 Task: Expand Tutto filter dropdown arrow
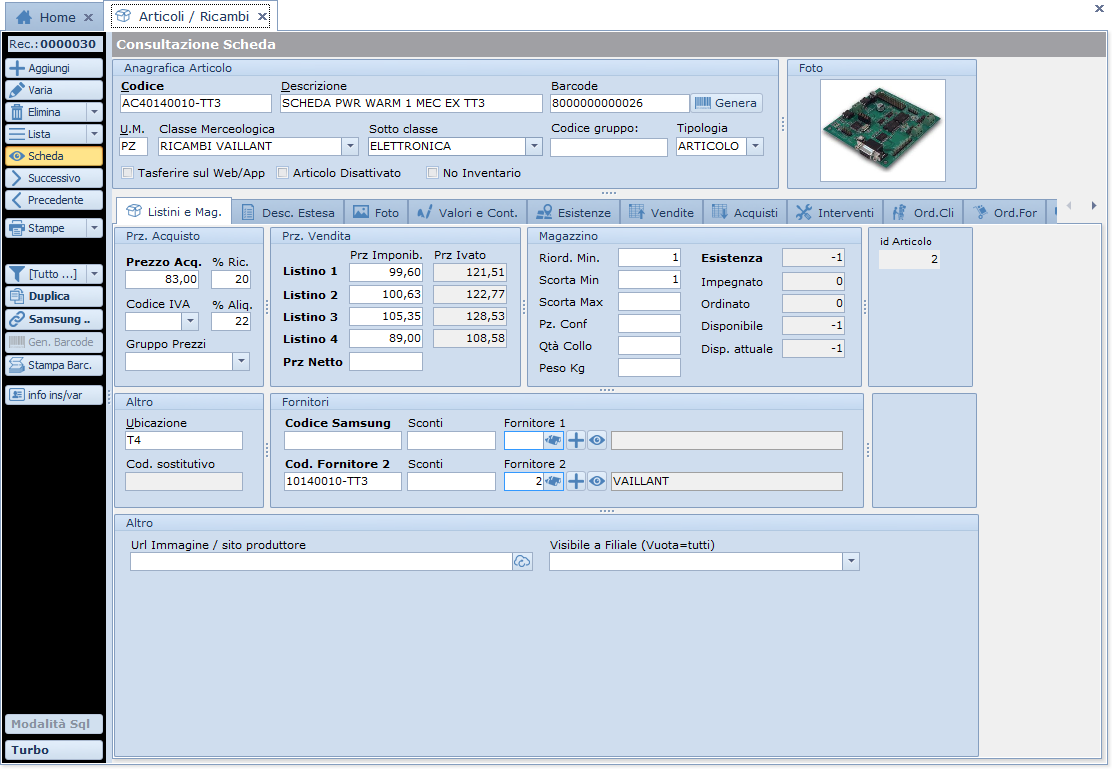pos(94,274)
